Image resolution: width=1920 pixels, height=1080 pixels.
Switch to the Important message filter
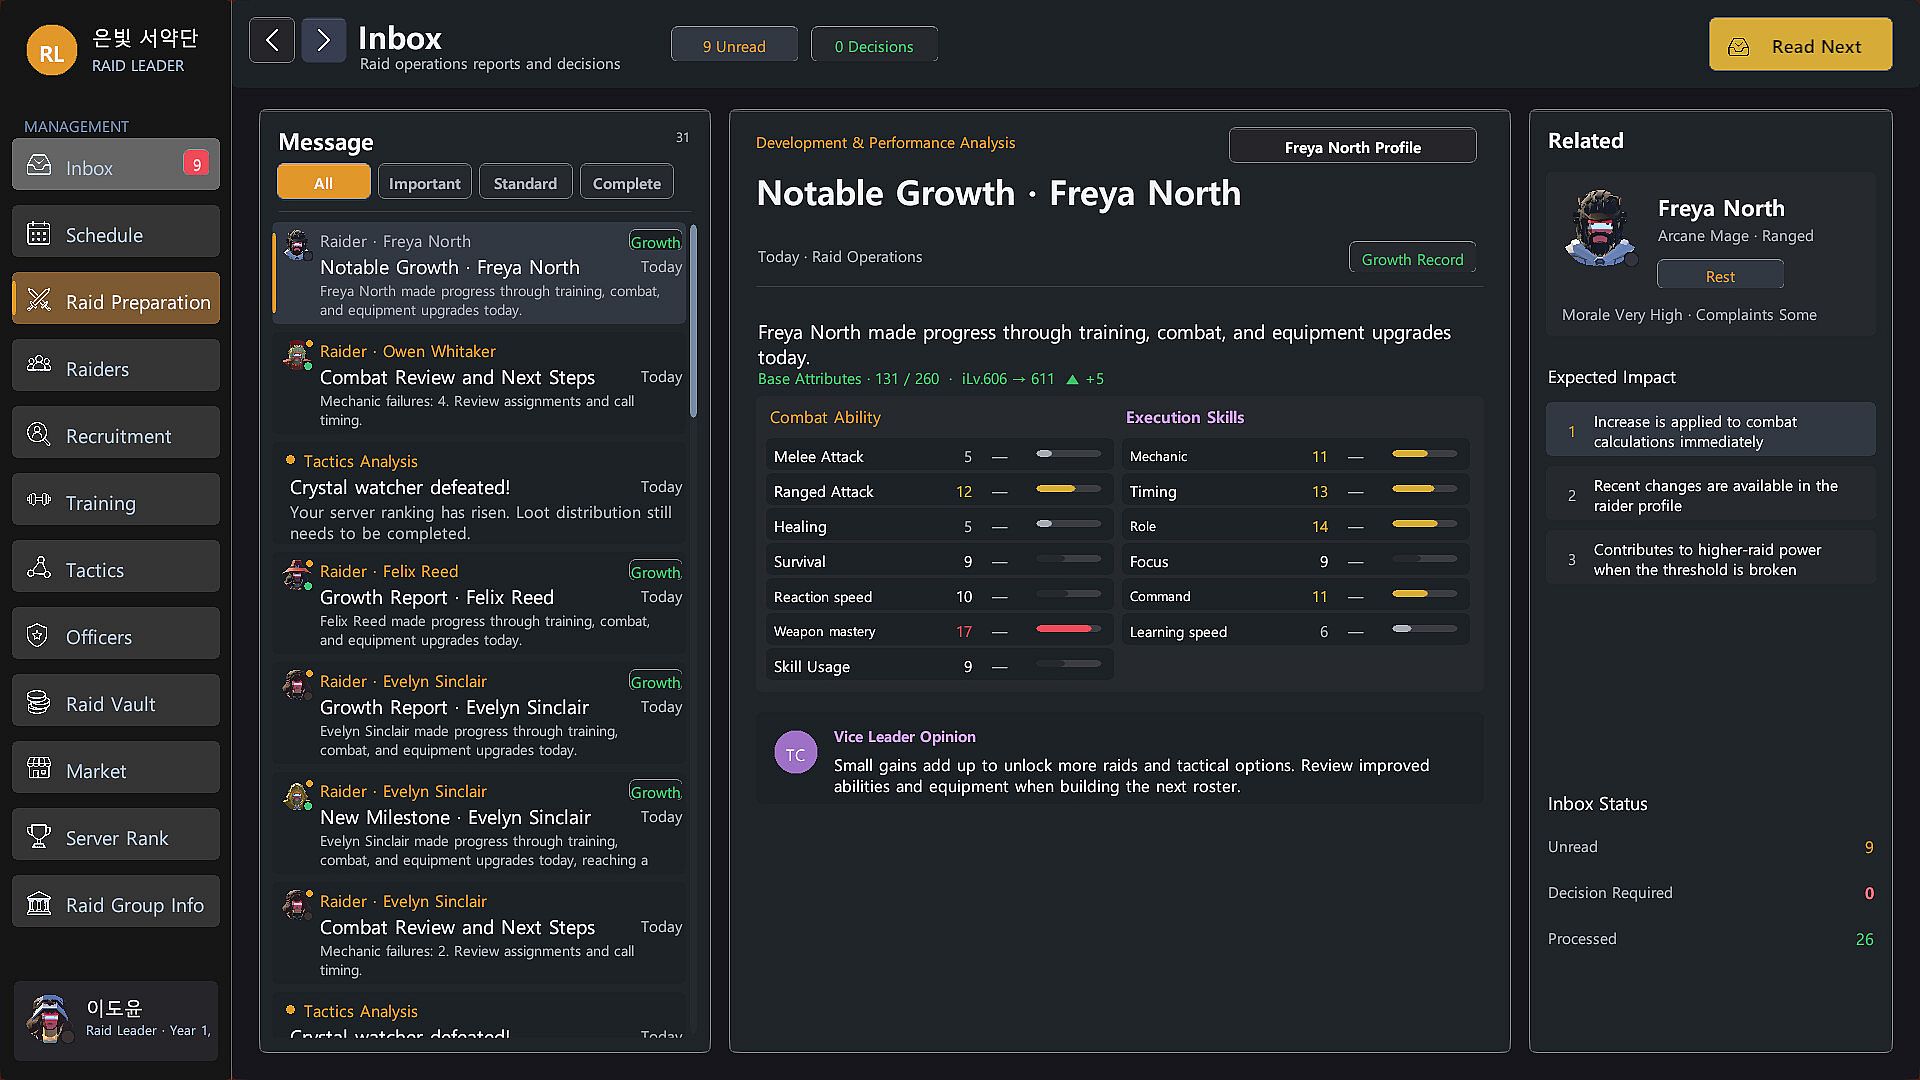pos(424,183)
